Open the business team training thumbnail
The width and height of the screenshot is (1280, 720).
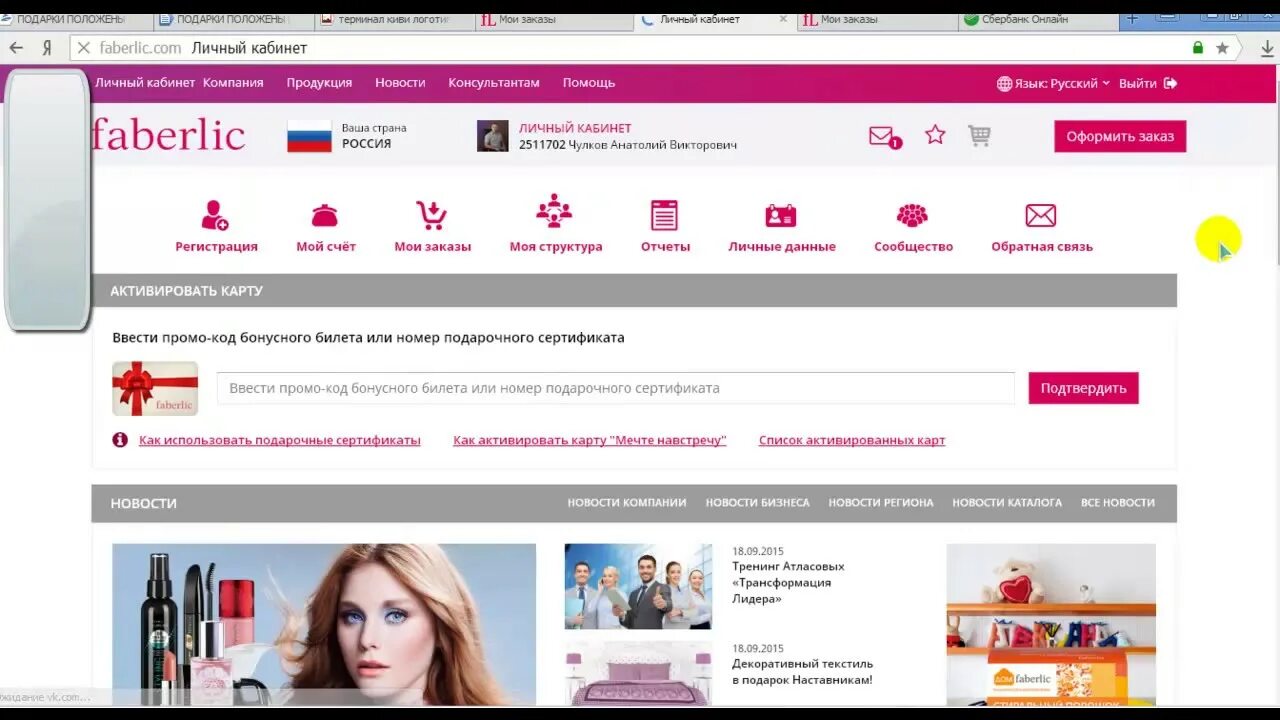(638, 586)
